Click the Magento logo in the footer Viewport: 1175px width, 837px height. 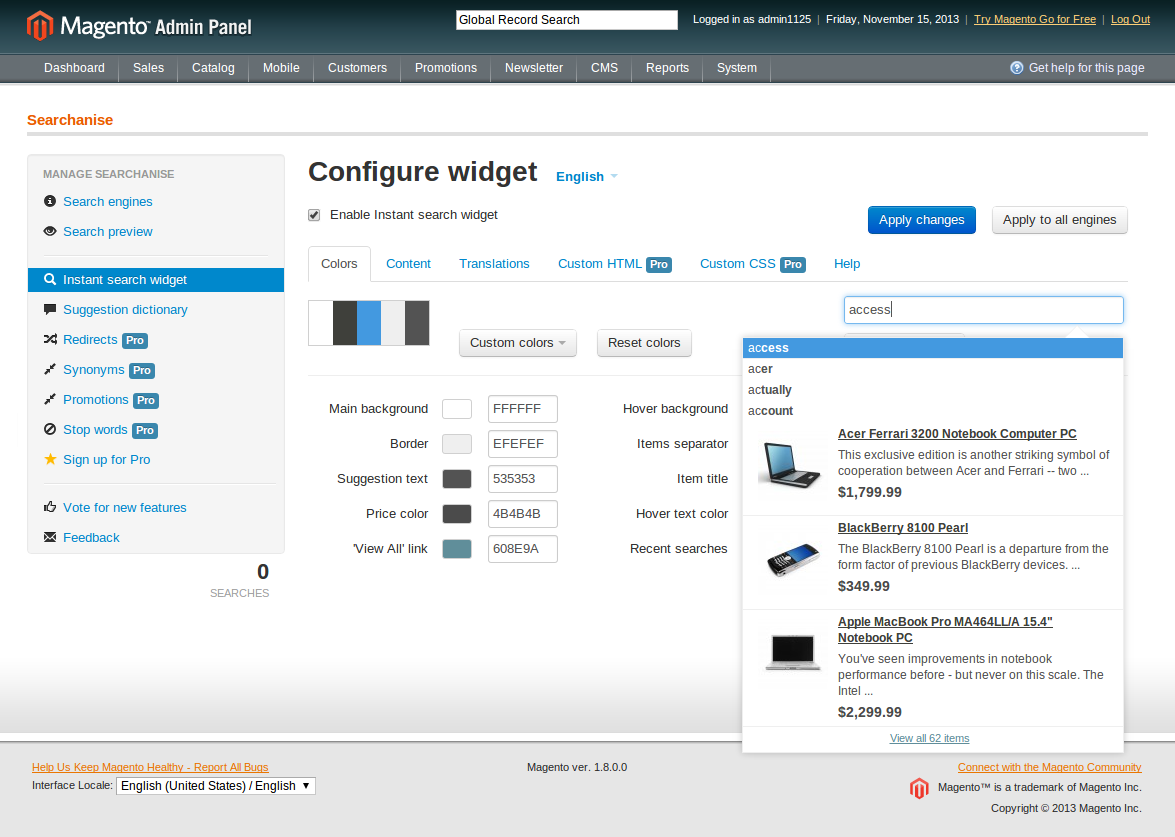coord(919,788)
